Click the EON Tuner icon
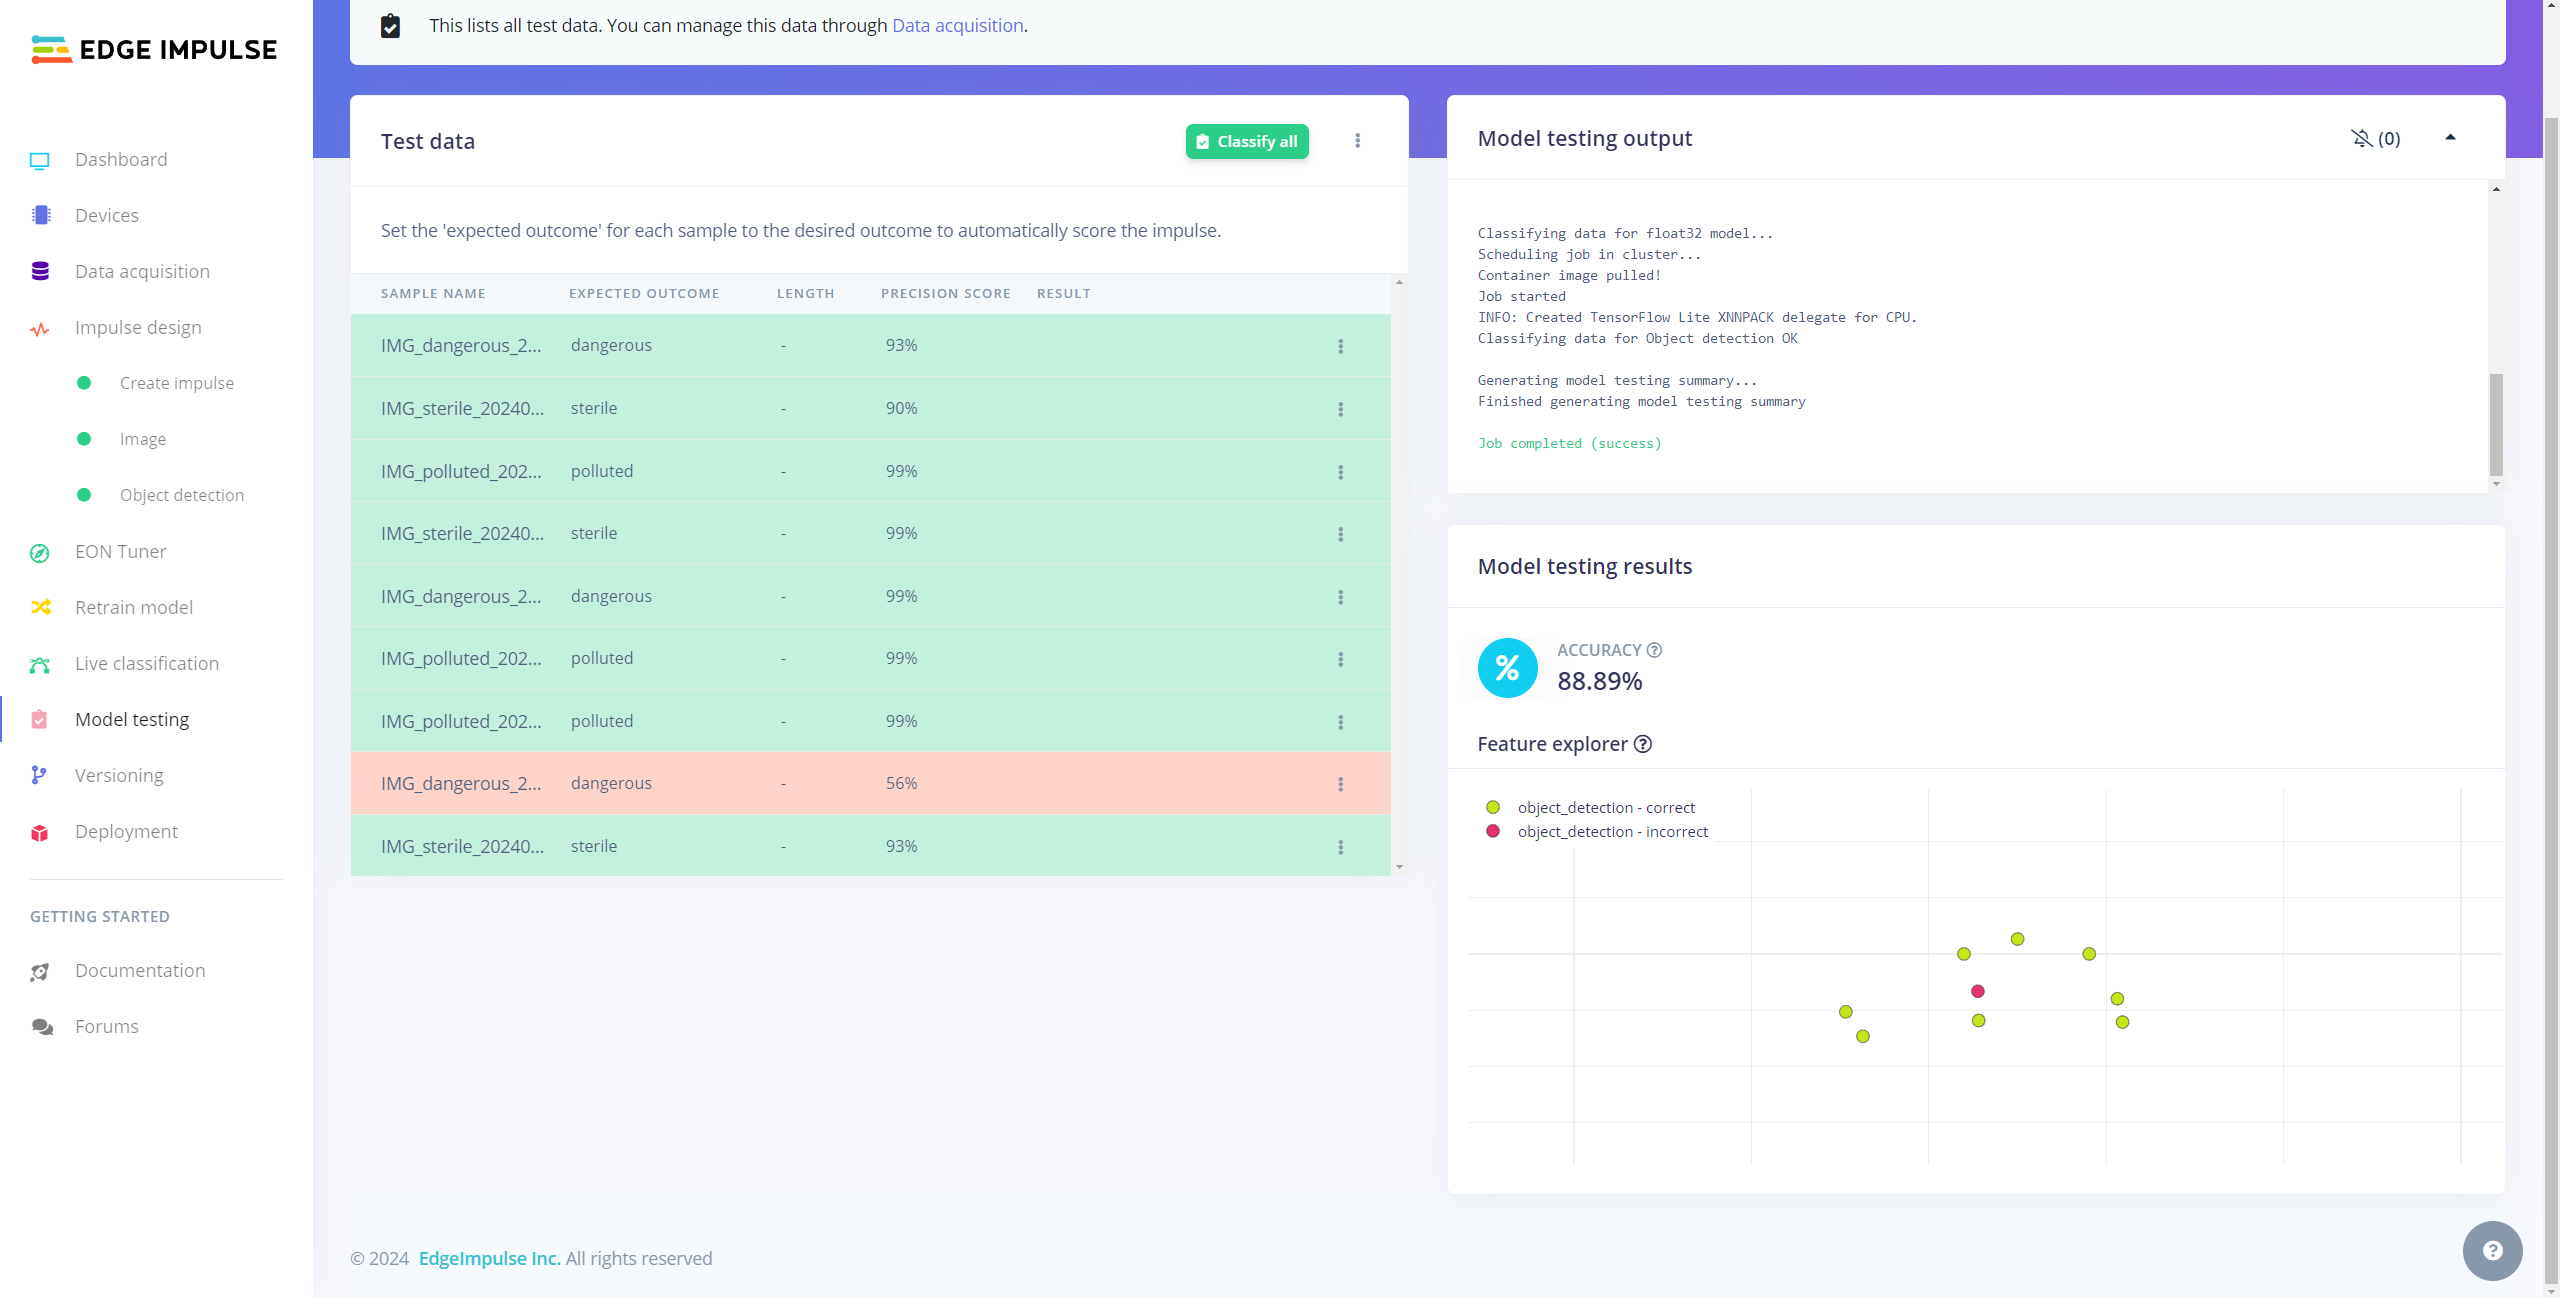 click(x=40, y=550)
